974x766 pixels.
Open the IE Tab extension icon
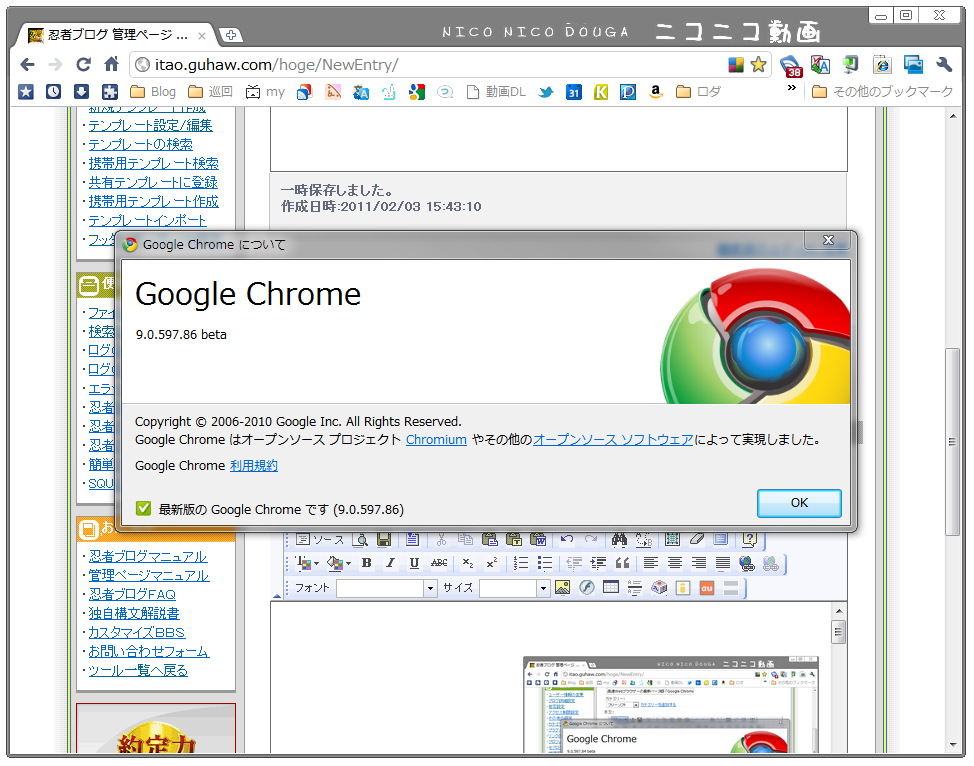[x=882, y=65]
